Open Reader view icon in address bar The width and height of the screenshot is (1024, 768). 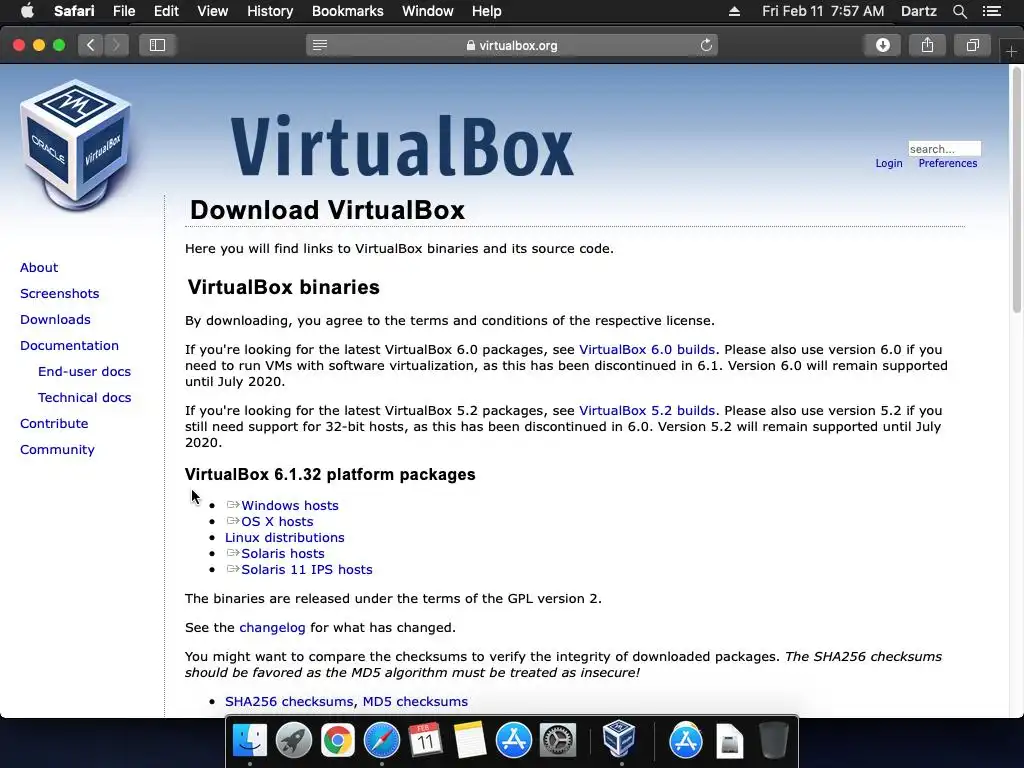[x=320, y=45]
